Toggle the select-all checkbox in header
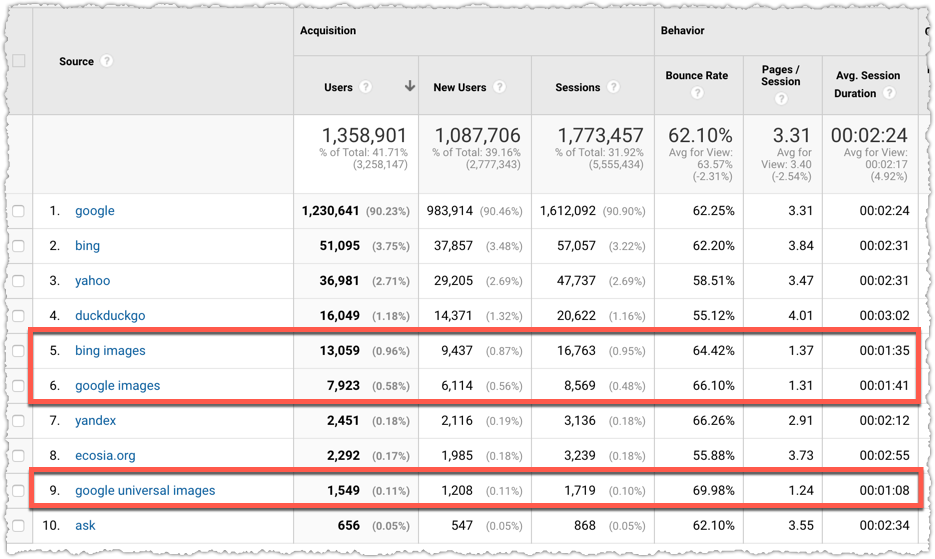Viewport: 935px width, 559px height. tap(18, 61)
